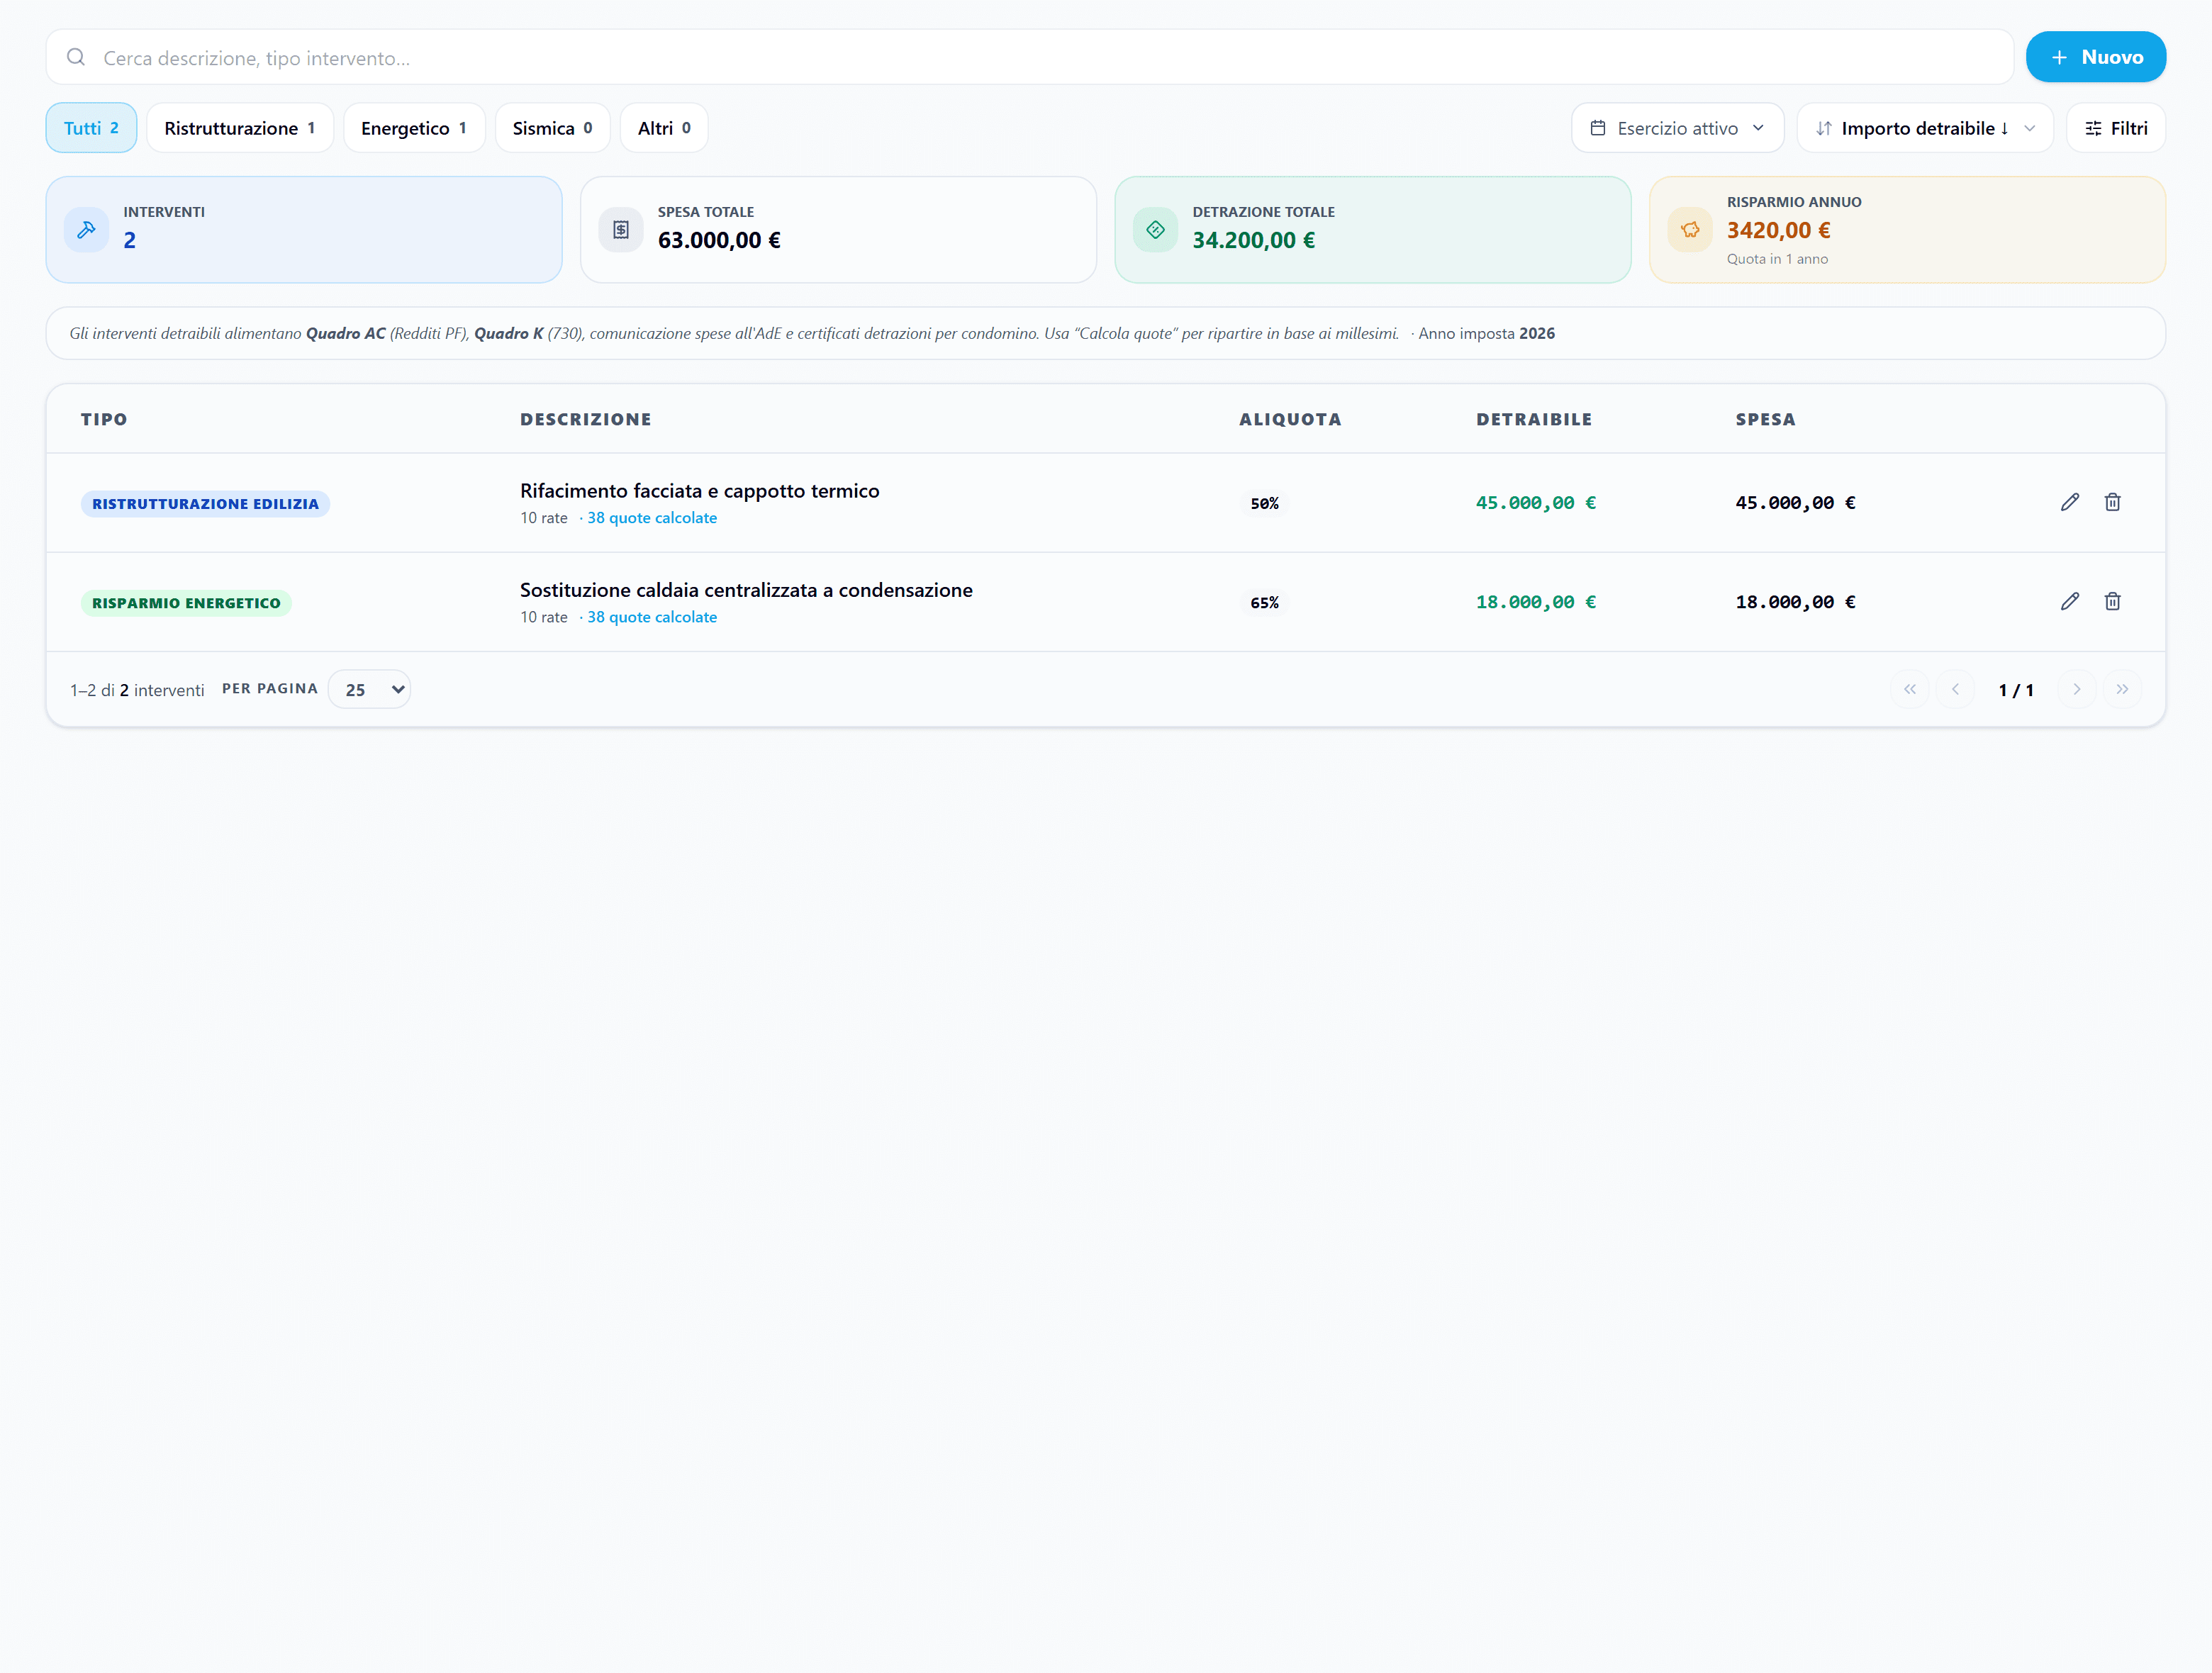Jump to the last page with the double-right arrow
This screenshot has height=1673, width=2212.
click(2122, 689)
